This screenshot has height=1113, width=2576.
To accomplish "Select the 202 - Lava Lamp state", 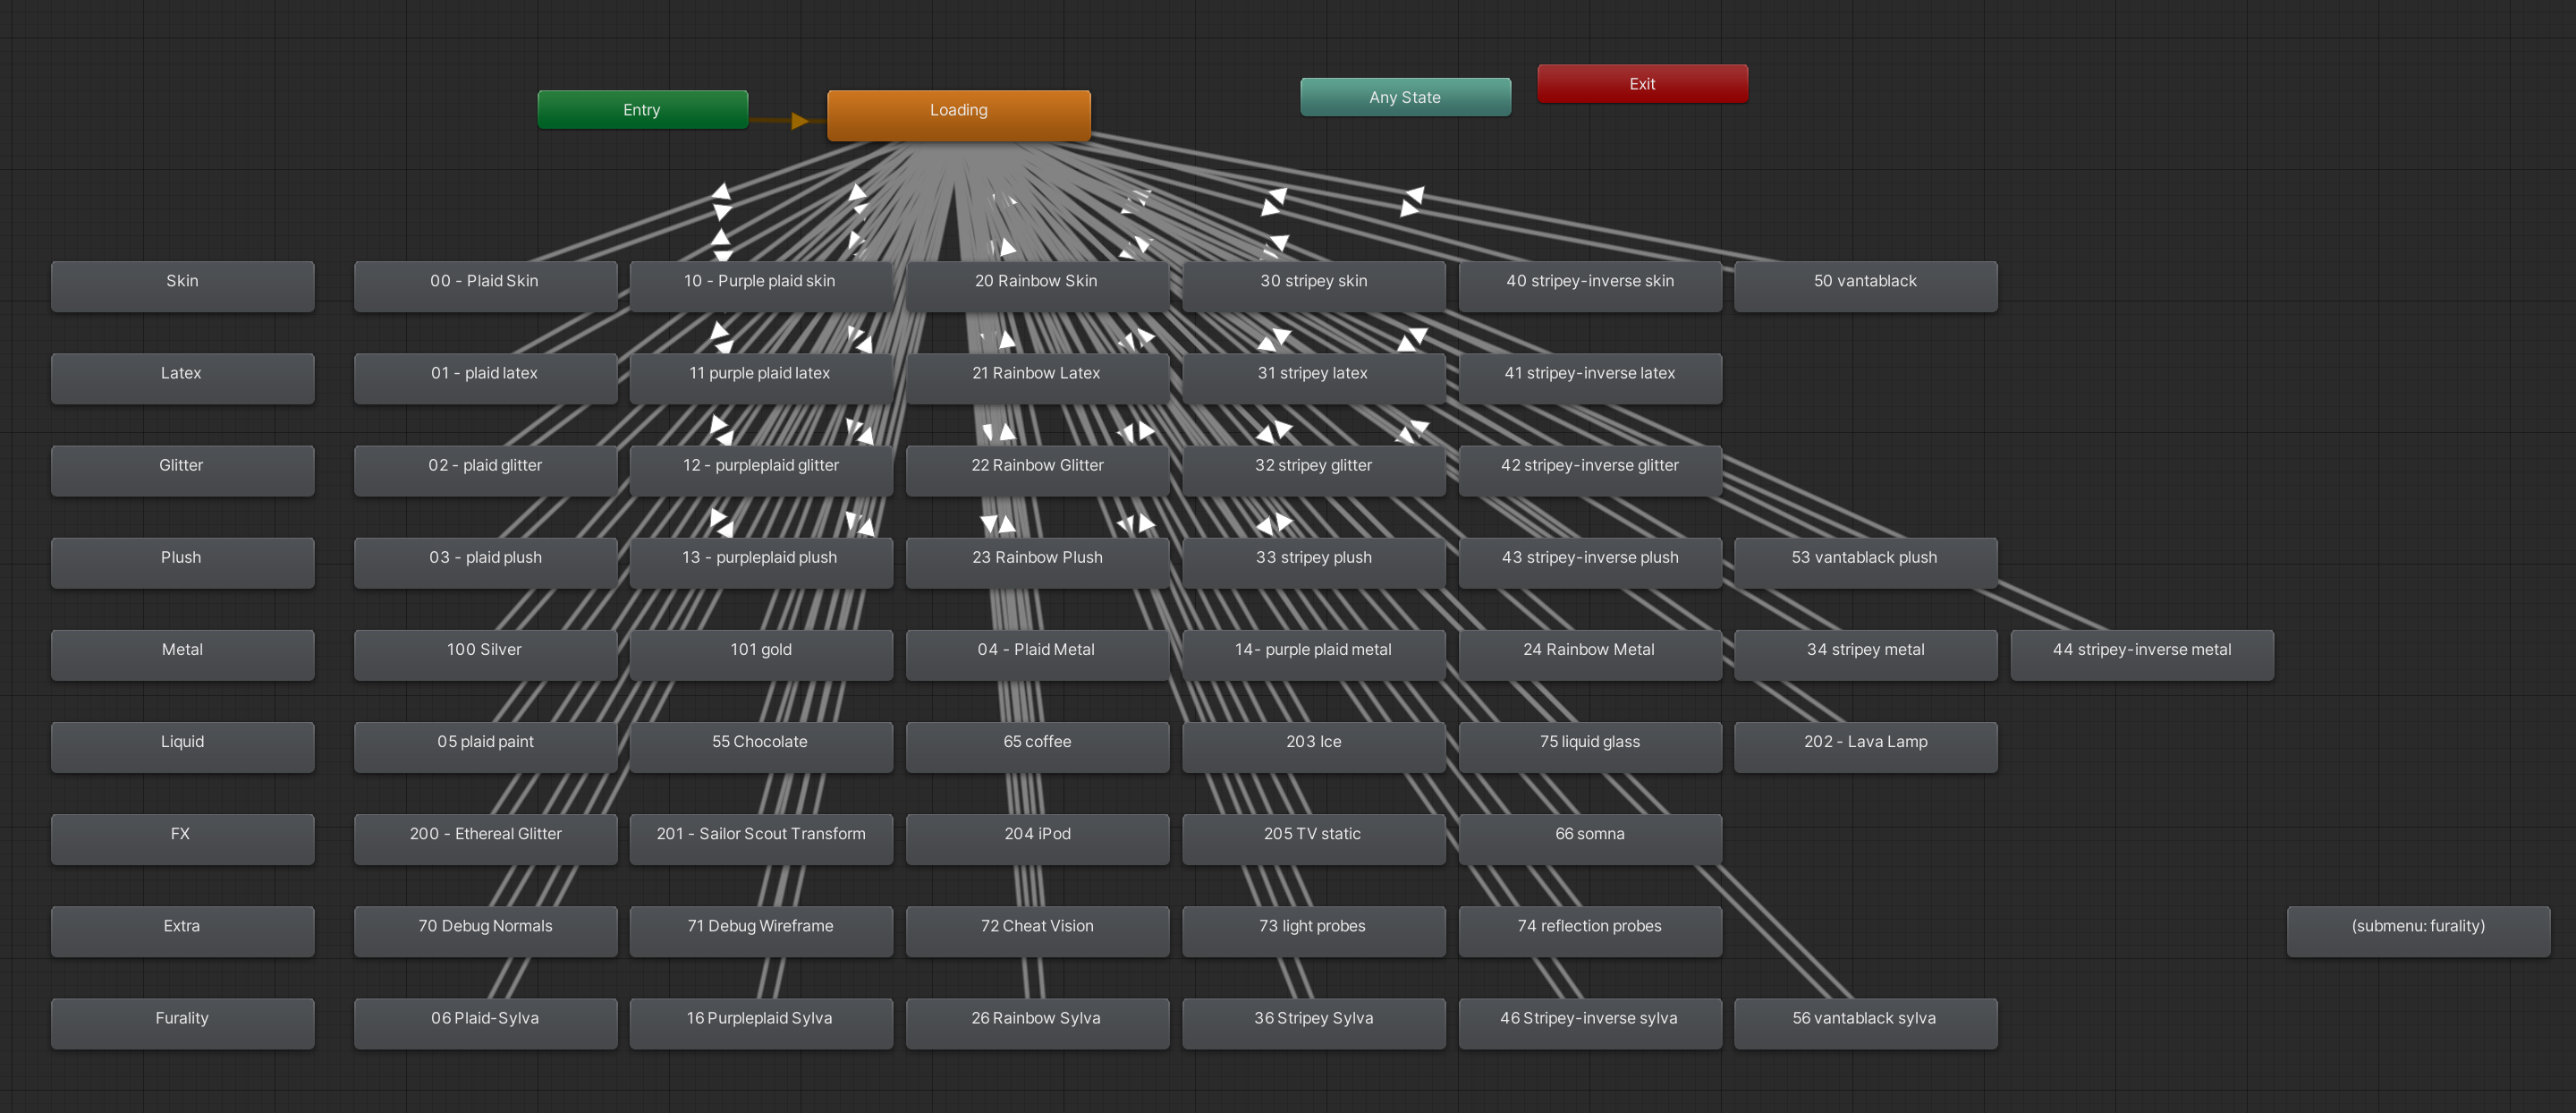I will 1864,742.
